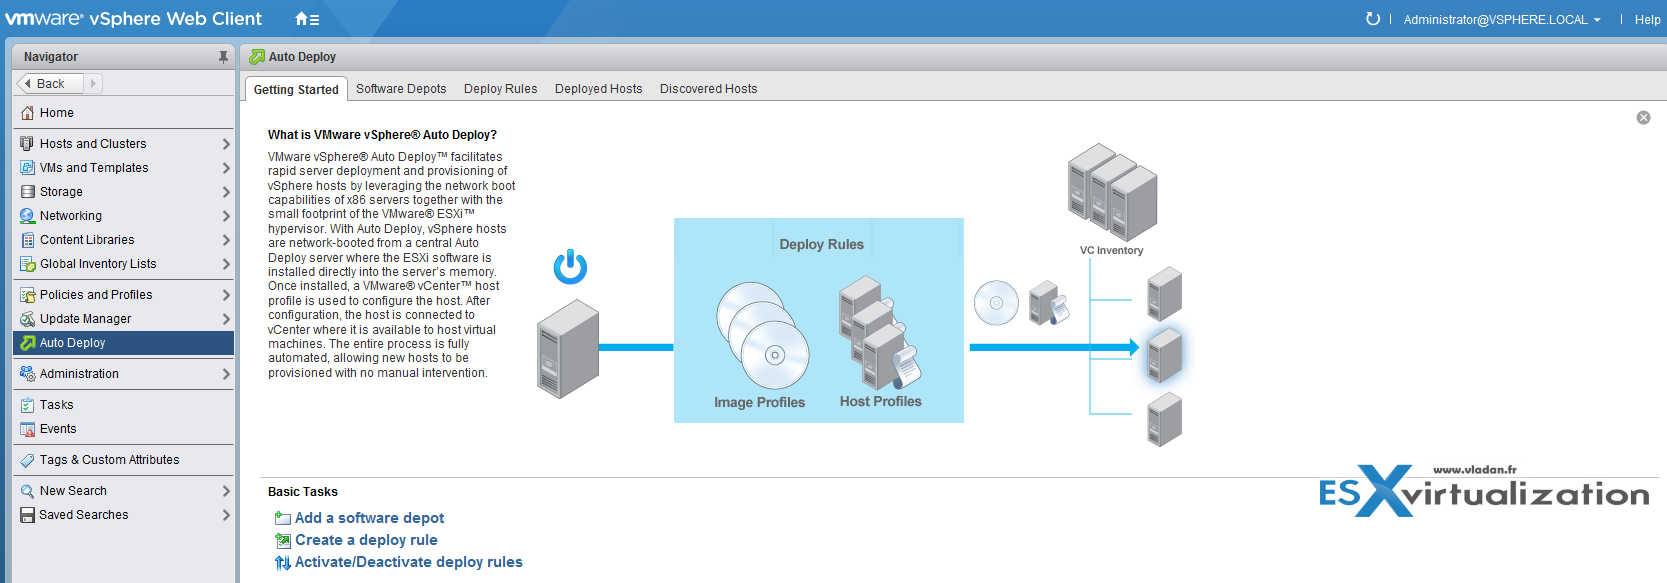Image resolution: width=1667 pixels, height=583 pixels.
Task: Click the Add a software depot icon
Action: coord(283,518)
